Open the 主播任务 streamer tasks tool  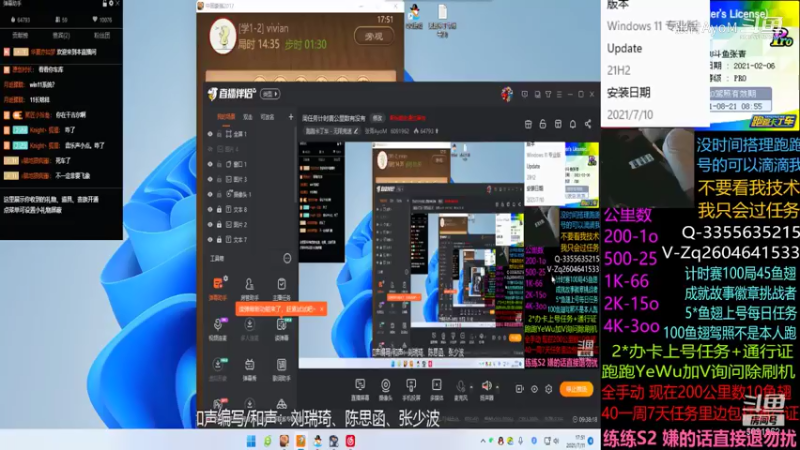click(x=281, y=288)
